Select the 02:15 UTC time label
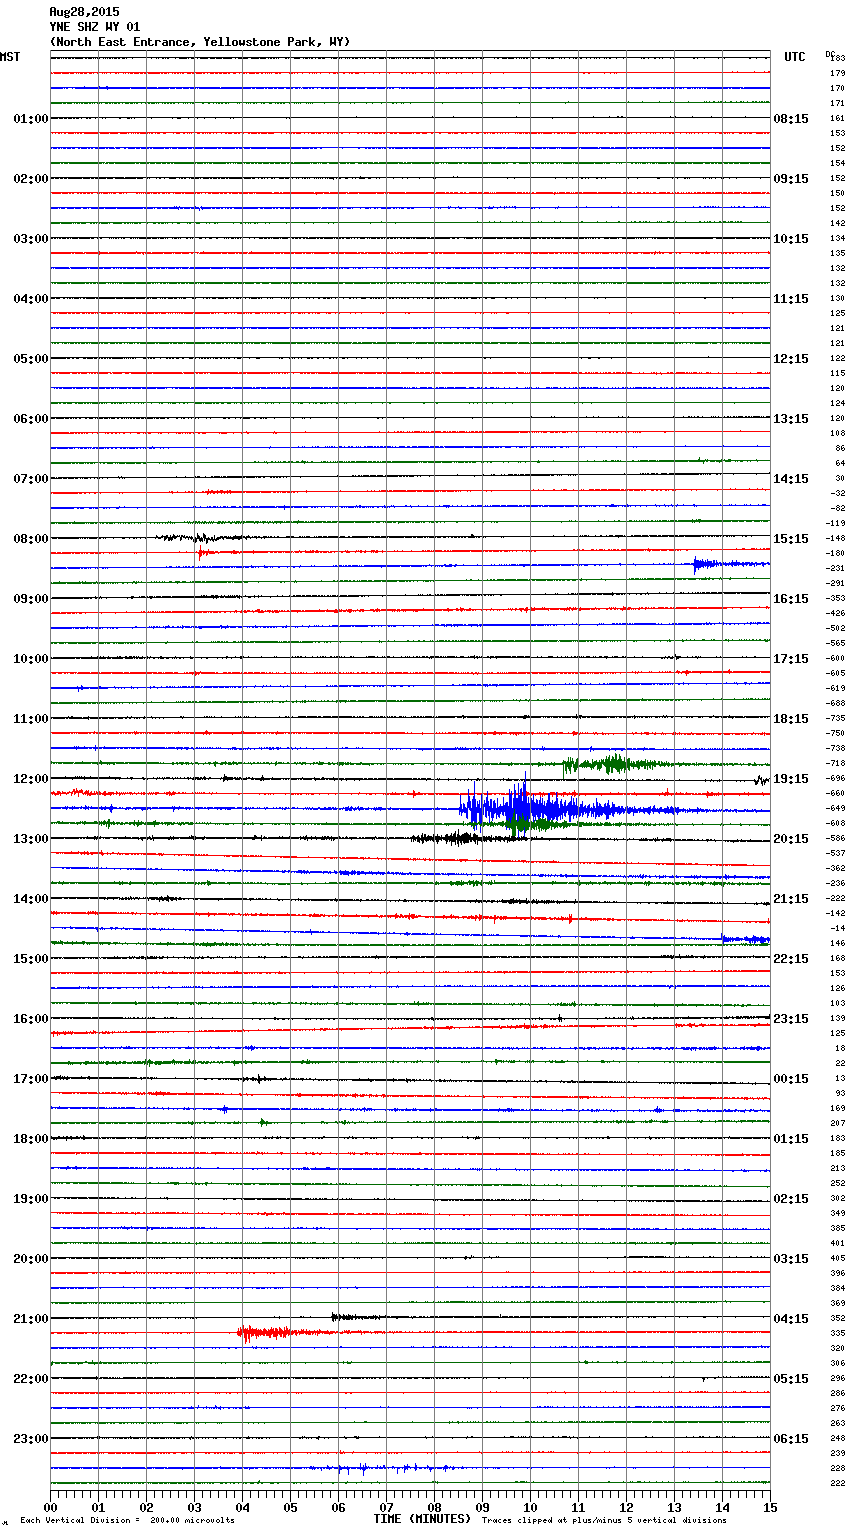 (x=791, y=1199)
